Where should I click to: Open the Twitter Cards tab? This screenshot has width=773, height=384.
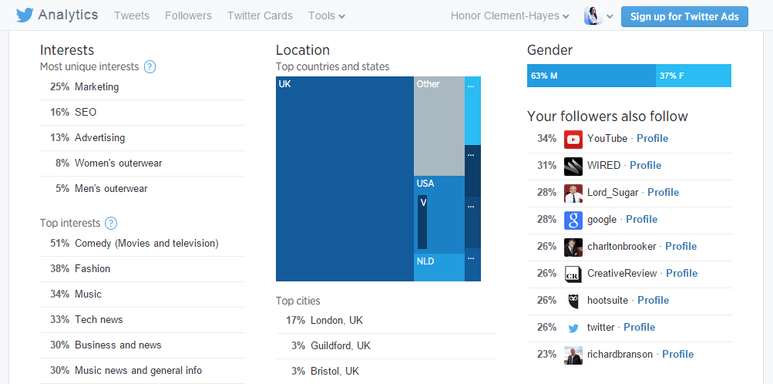(x=260, y=16)
